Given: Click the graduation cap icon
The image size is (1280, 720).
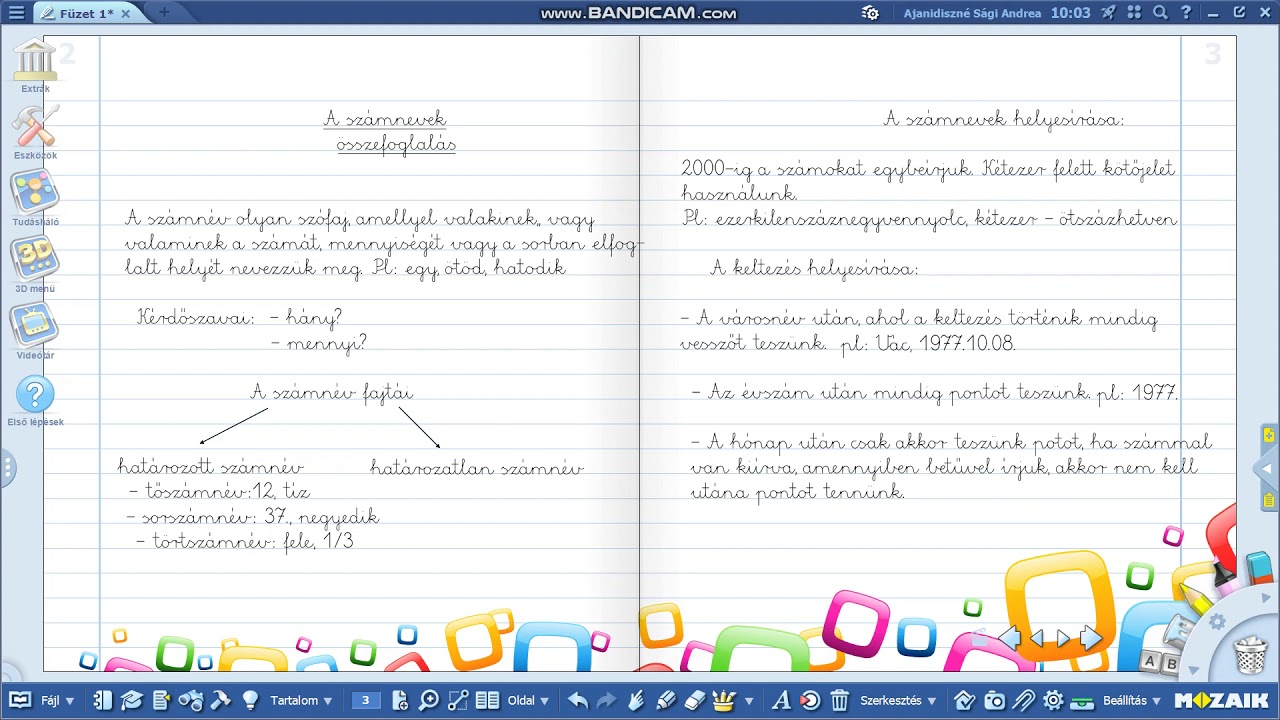Looking at the screenshot, I should pos(132,700).
